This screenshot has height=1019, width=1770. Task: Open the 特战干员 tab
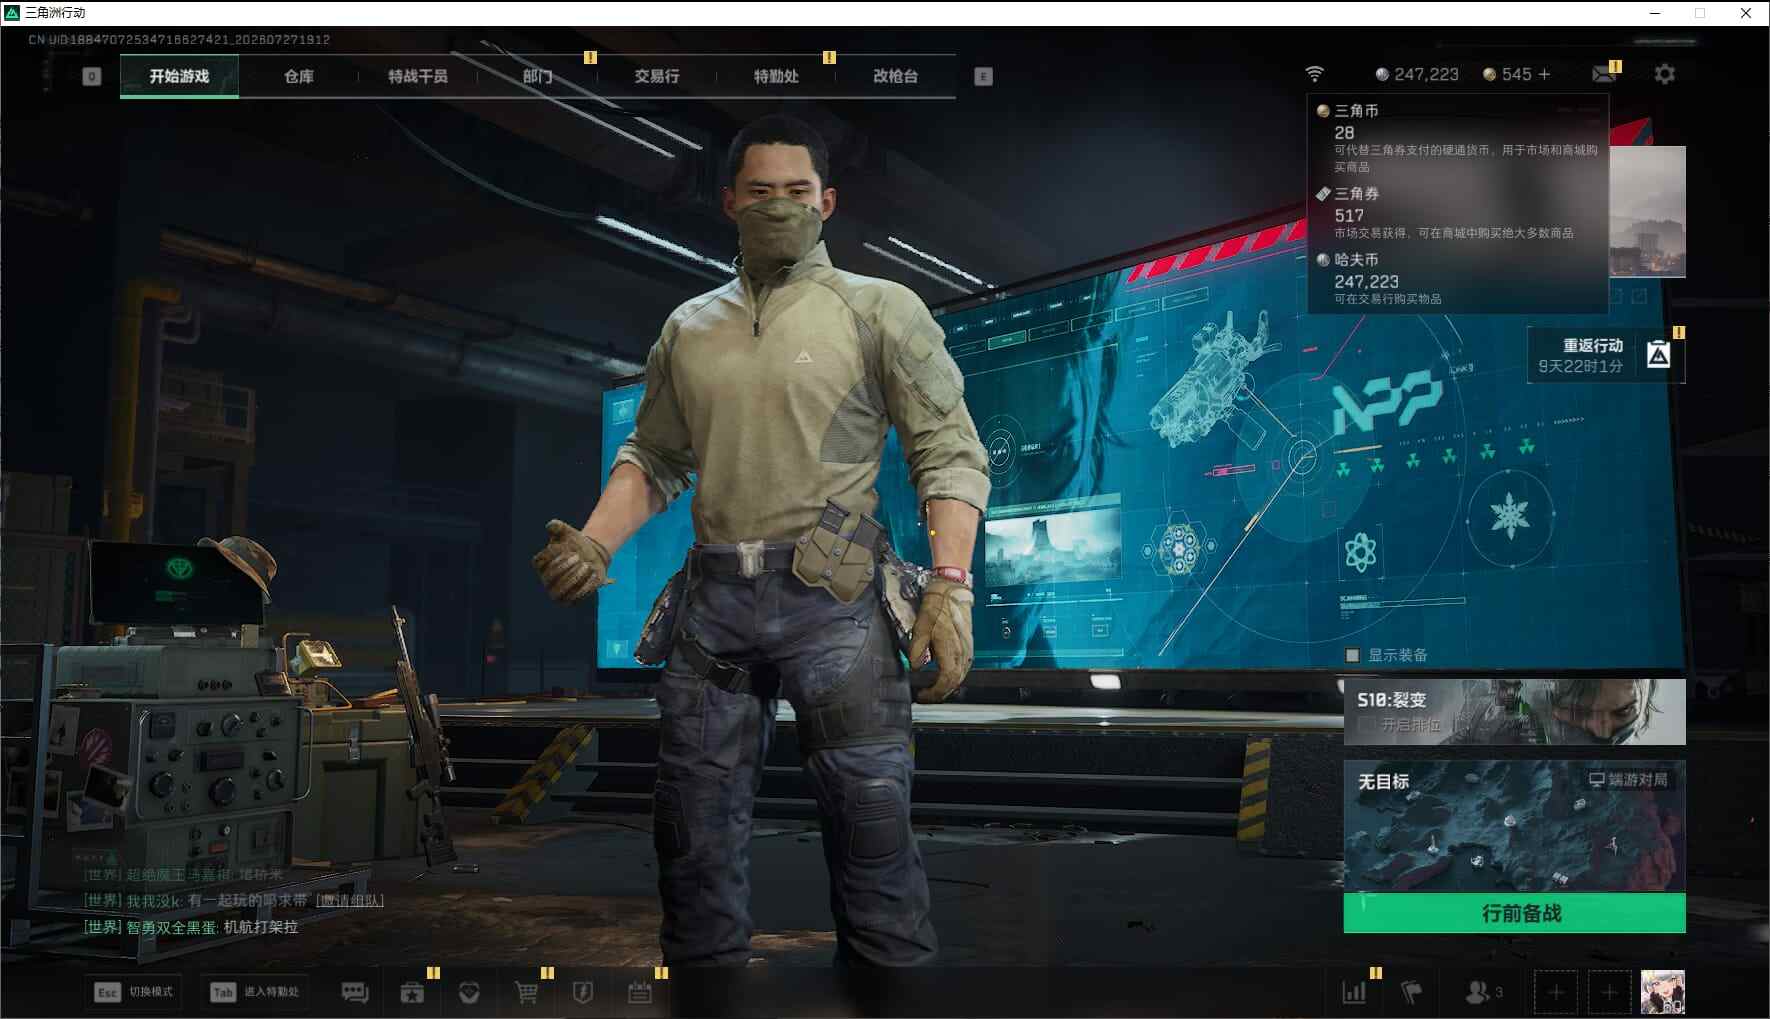(x=417, y=76)
